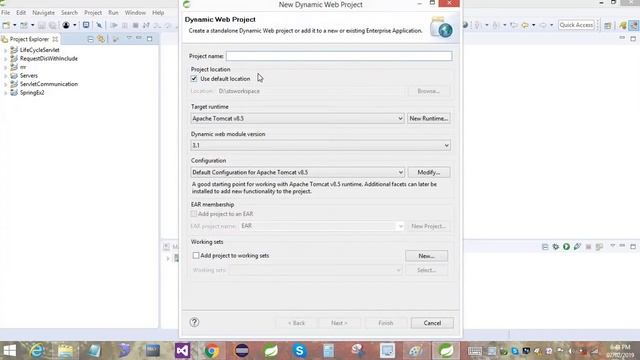The width and height of the screenshot is (640, 360).
Task: Check the Add project to an EAR box
Action: tap(194, 213)
